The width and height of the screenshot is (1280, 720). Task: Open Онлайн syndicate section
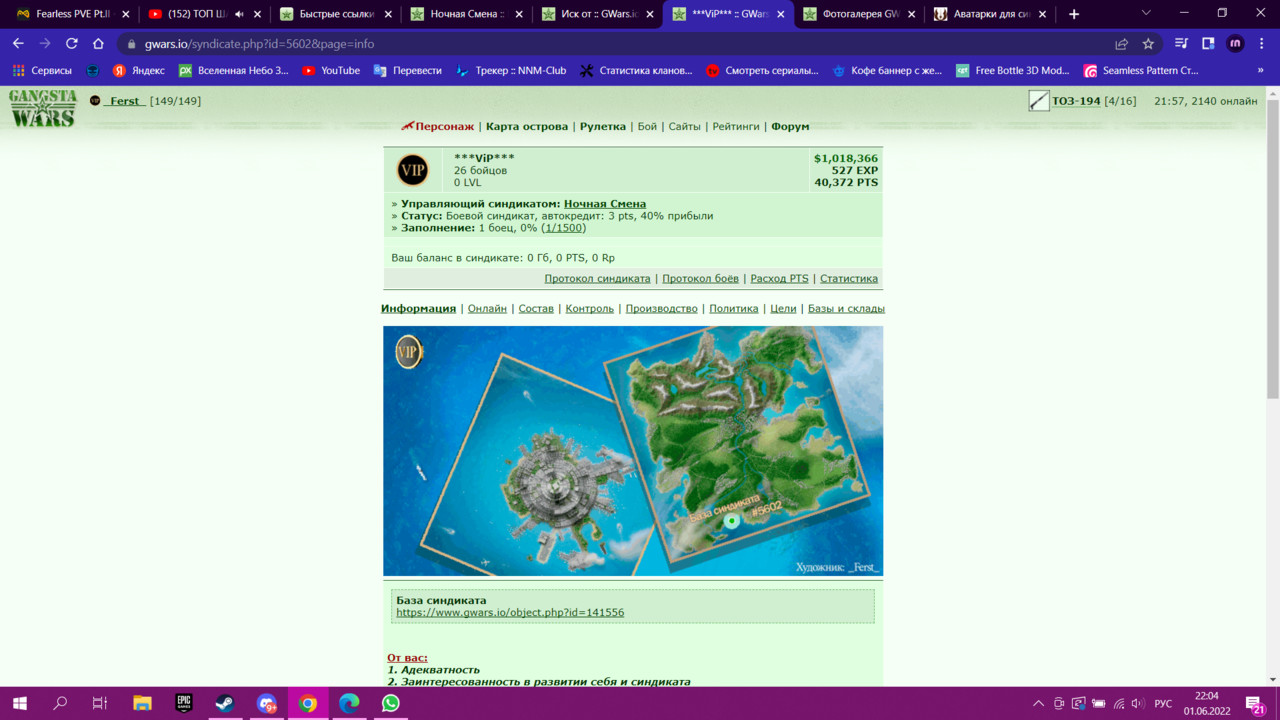point(487,308)
